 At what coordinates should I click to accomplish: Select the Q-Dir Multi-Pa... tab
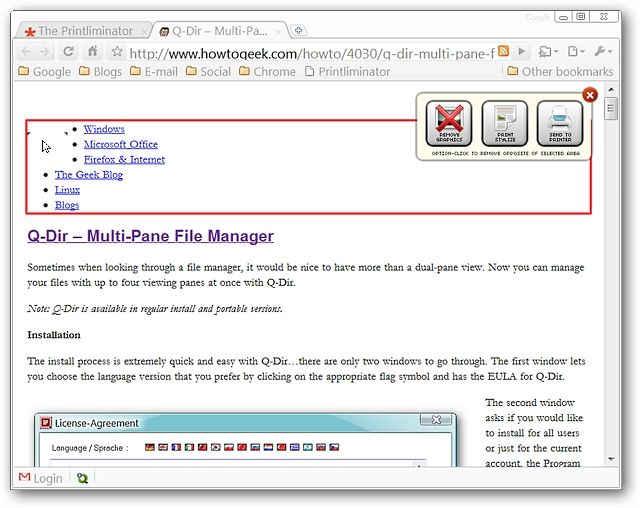220,31
